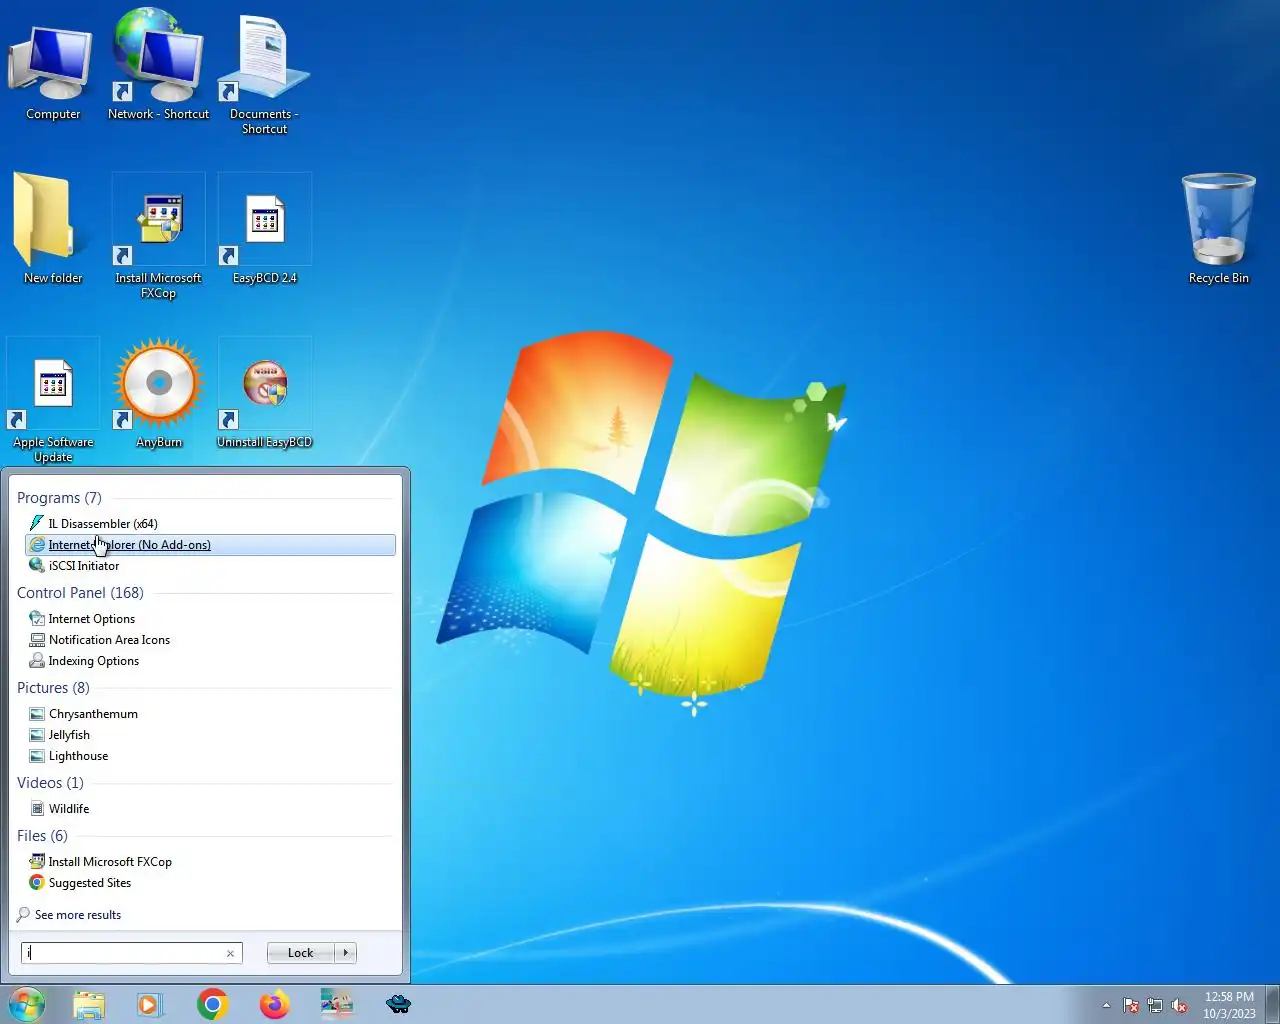Select the Uninstall EasyBCD desktop shortcut
This screenshot has width=1280, height=1024.
point(265,394)
